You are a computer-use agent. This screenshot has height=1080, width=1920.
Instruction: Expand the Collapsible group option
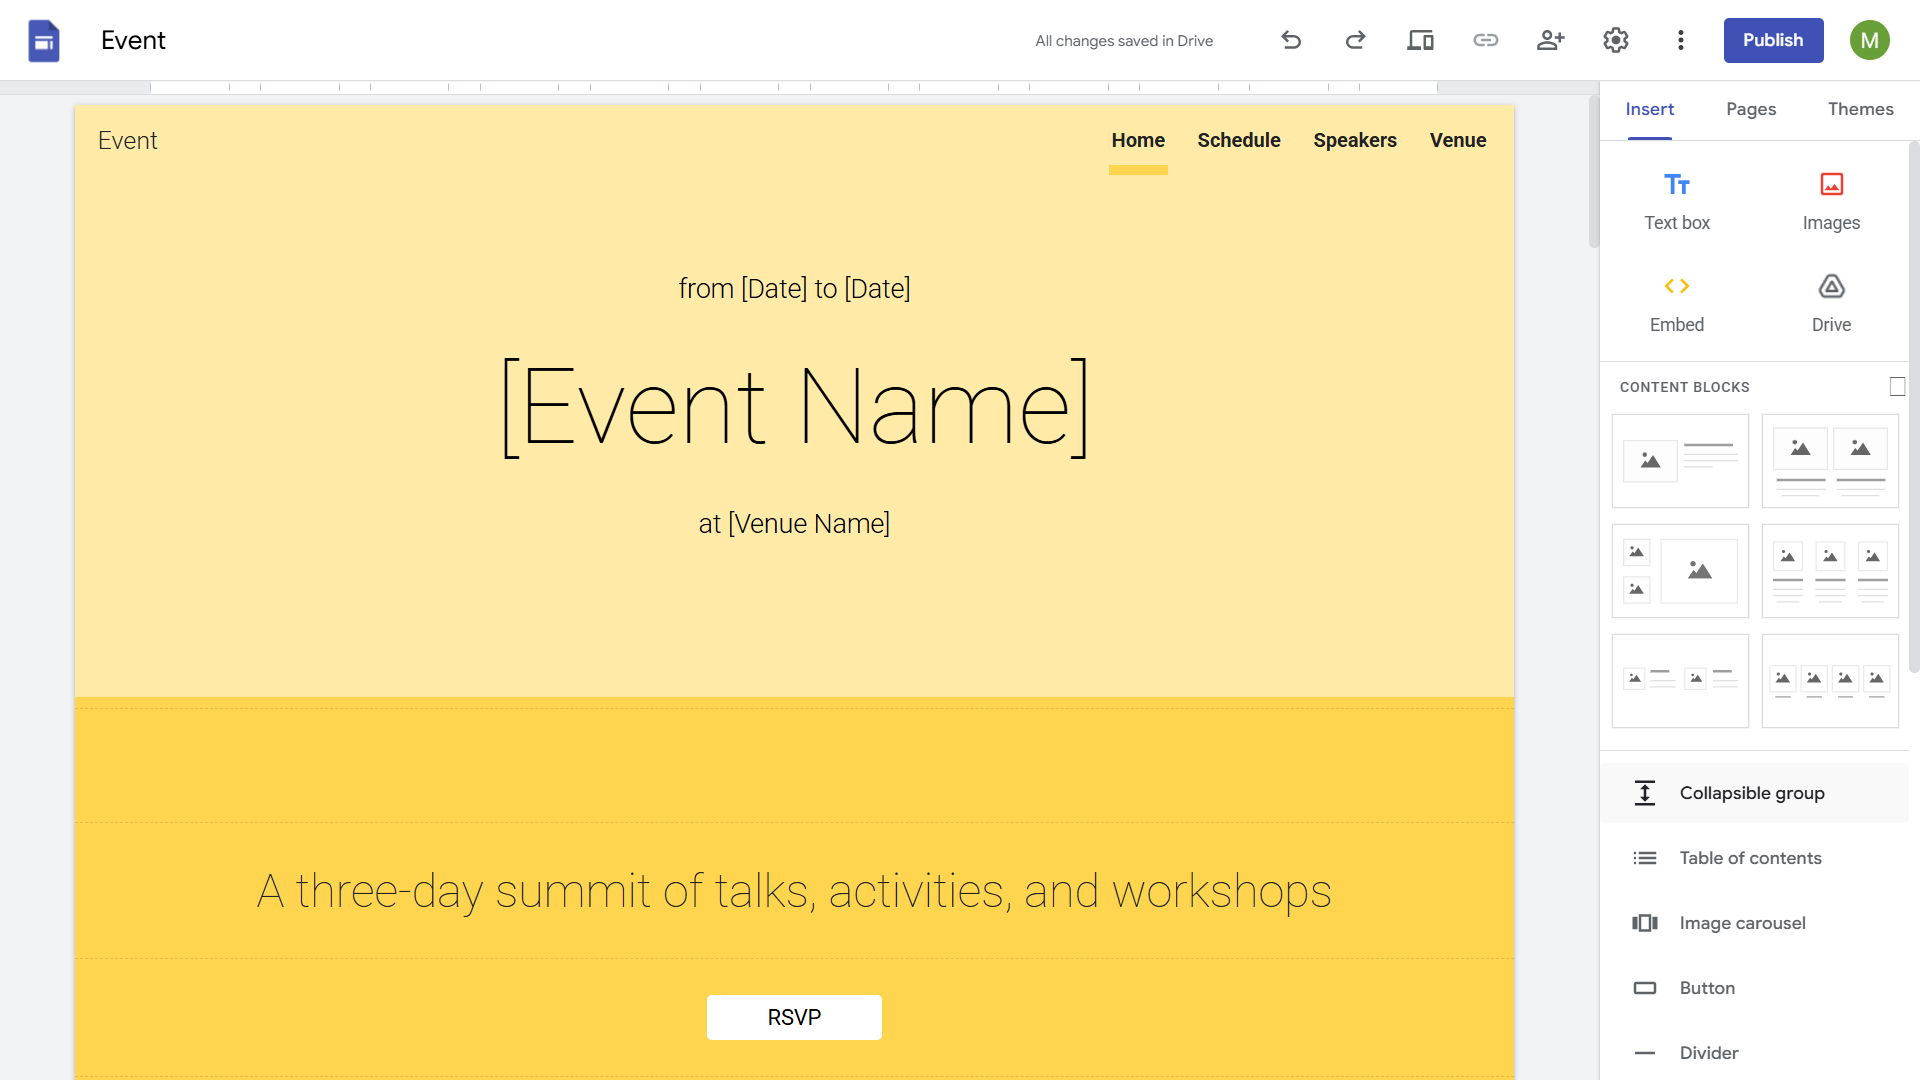point(1752,792)
